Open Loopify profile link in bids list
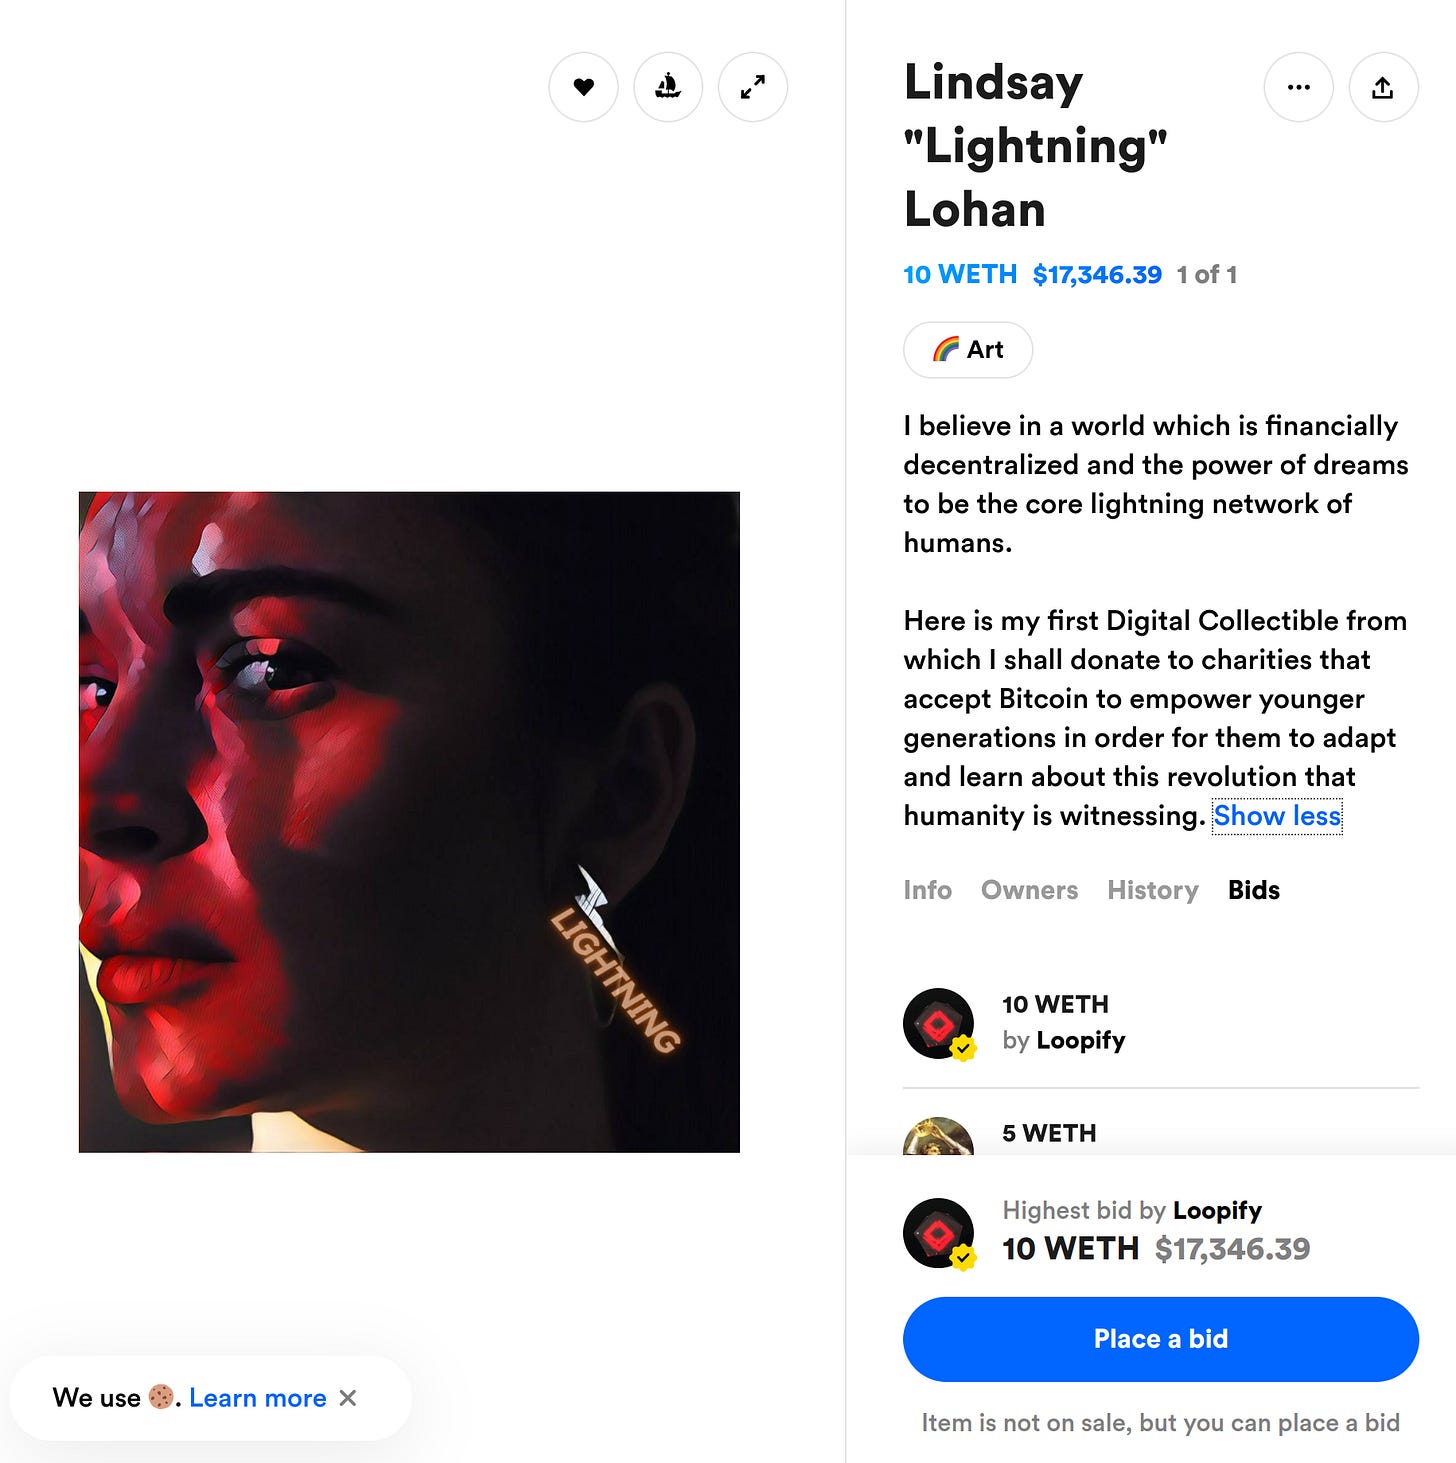The height and width of the screenshot is (1463, 1456). pyautogui.click(x=1081, y=1041)
